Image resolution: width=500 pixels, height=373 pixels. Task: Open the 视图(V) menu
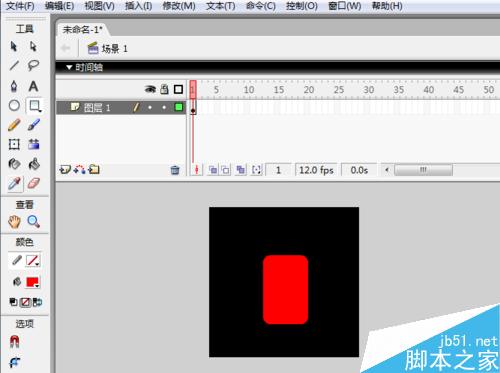click(x=99, y=6)
